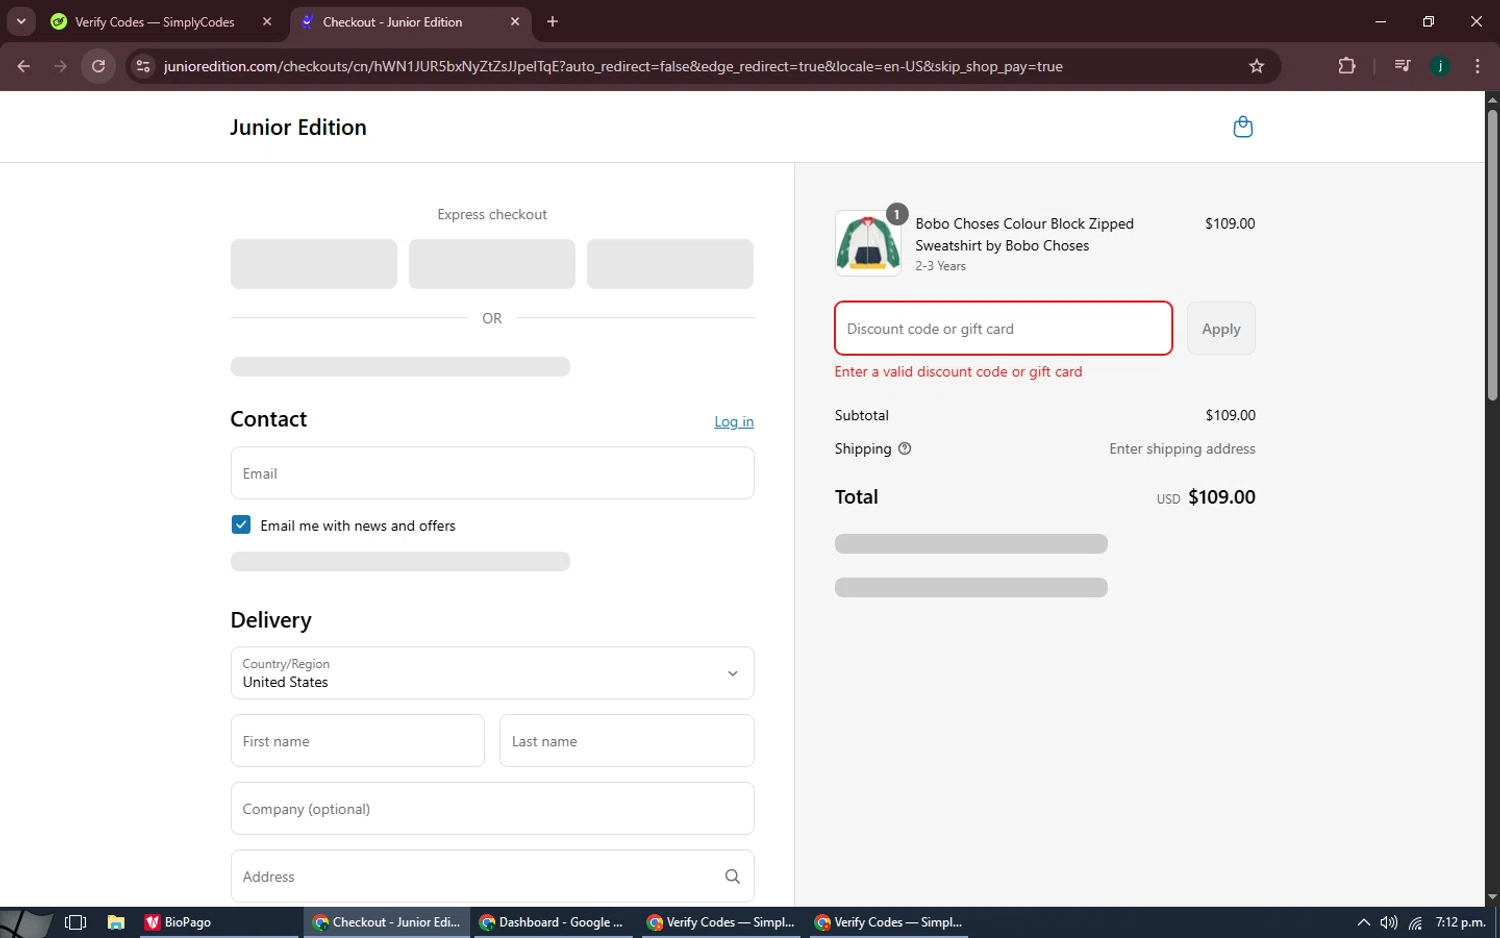Image resolution: width=1500 pixels, height=938 pixels.
Task: Click the taskbar clock showing 7:12 p.m.
Action: [x=1460, y=922]
